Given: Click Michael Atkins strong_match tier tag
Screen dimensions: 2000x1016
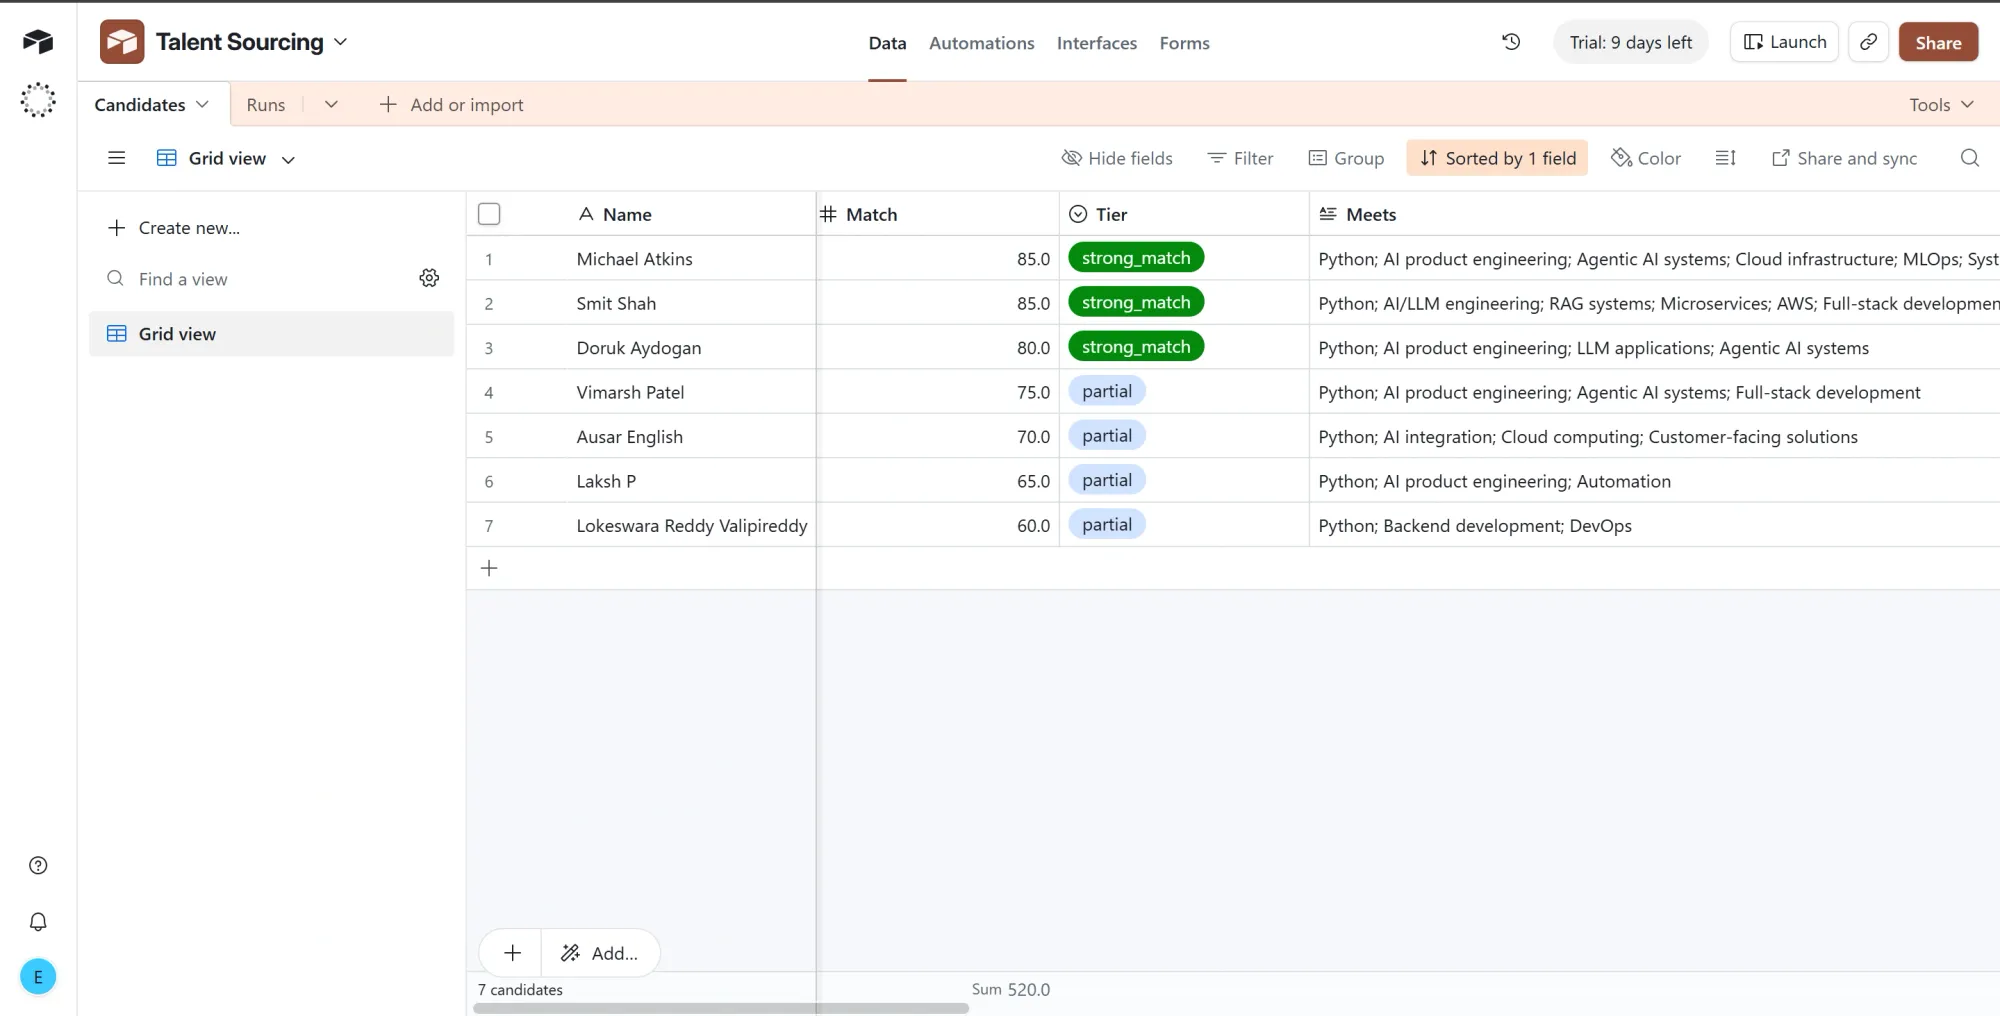Looking at the screenshot, I should tap(1136, 258).
